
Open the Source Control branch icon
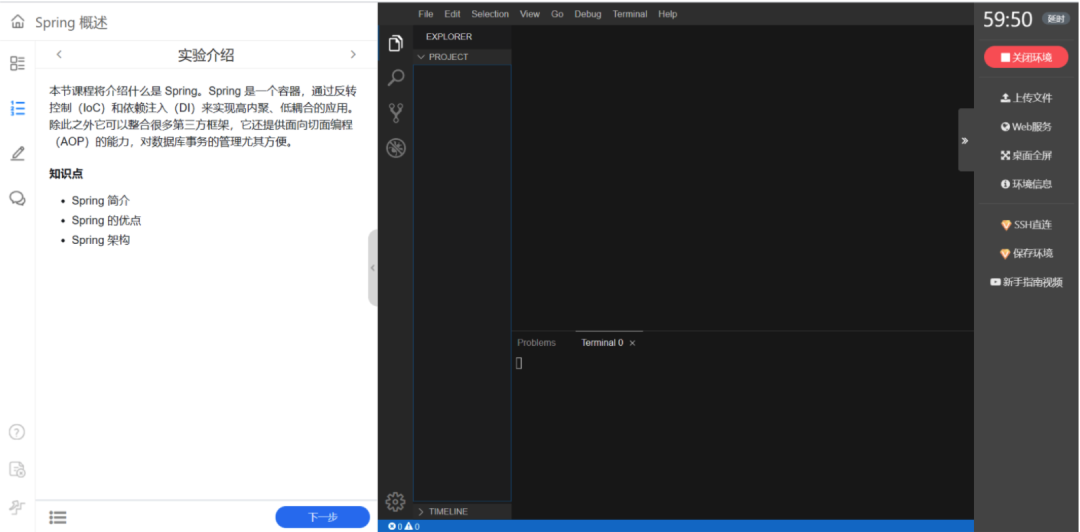395,113
